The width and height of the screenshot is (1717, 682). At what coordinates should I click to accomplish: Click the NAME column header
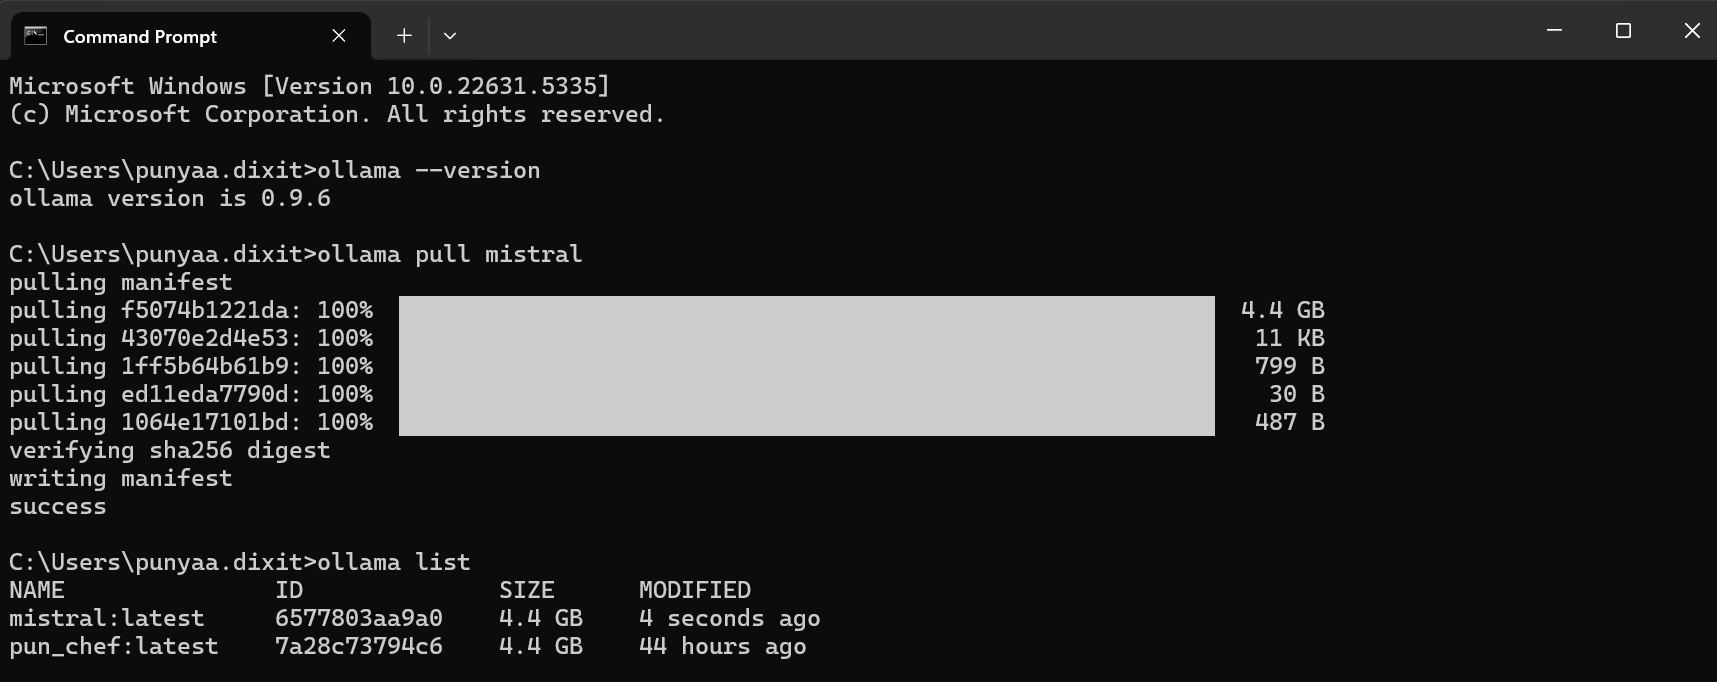[37, 591]
